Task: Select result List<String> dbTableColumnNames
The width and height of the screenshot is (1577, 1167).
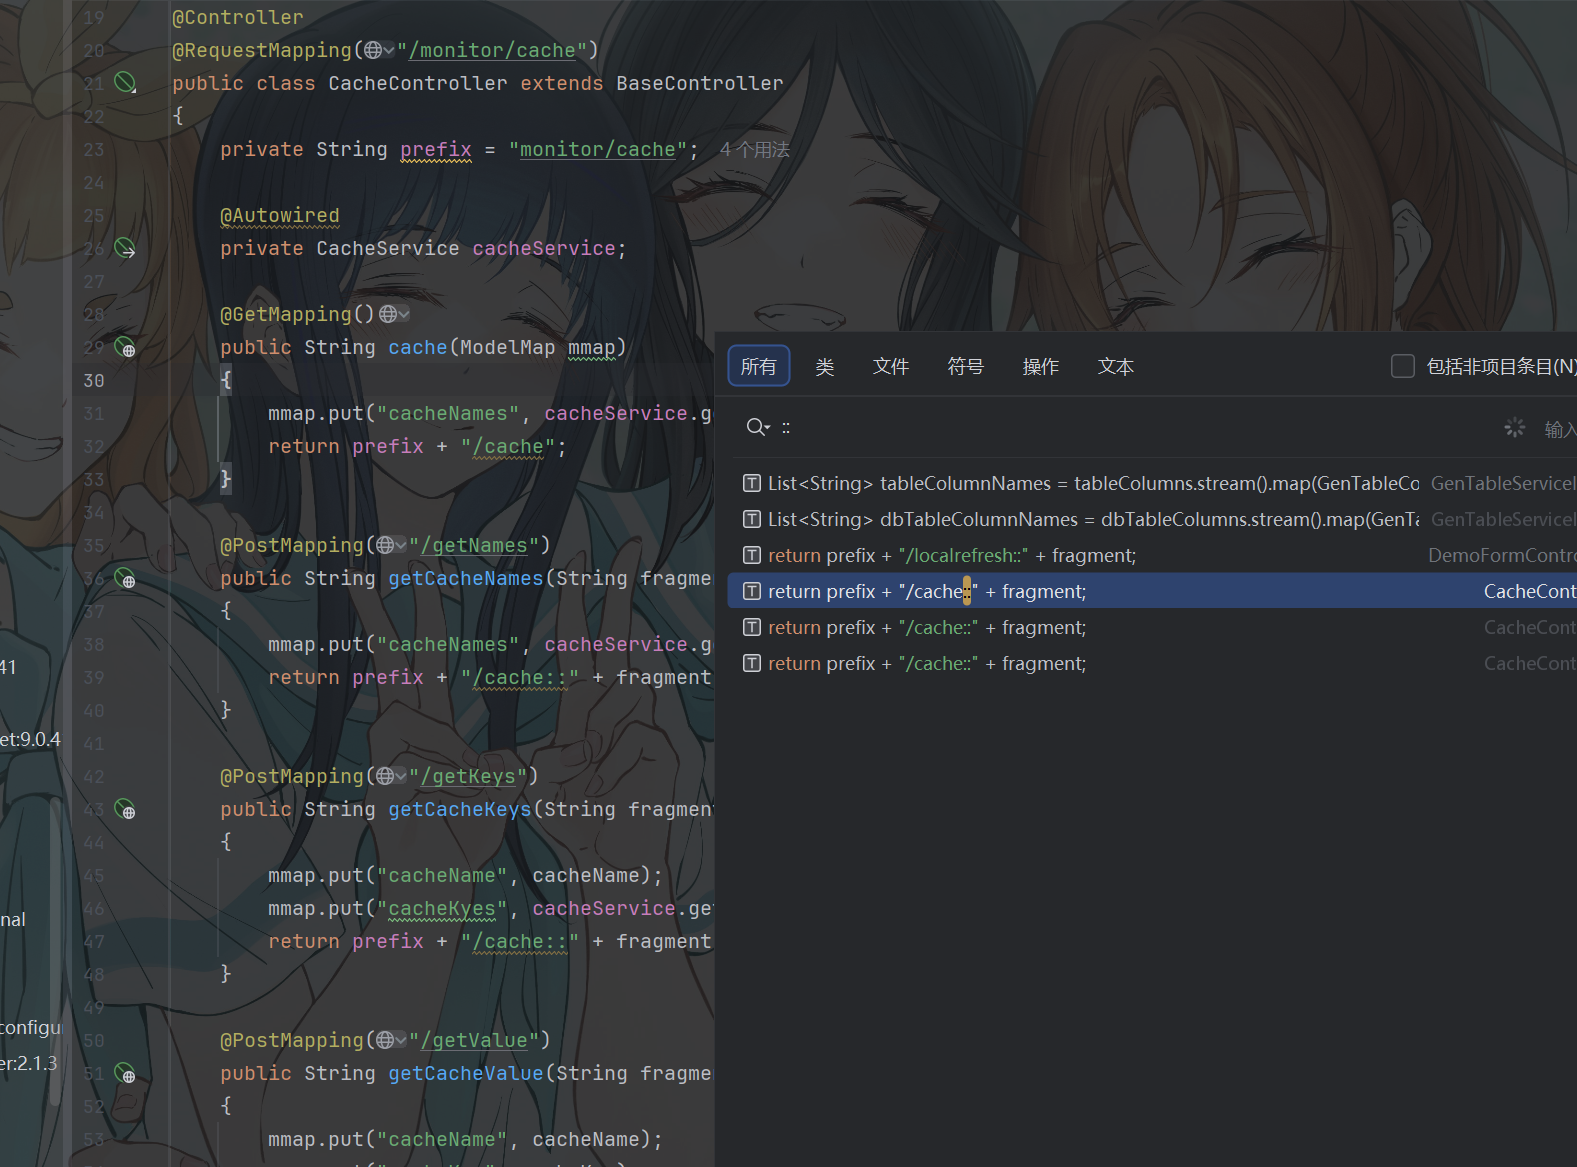Action: point(1152,519)
